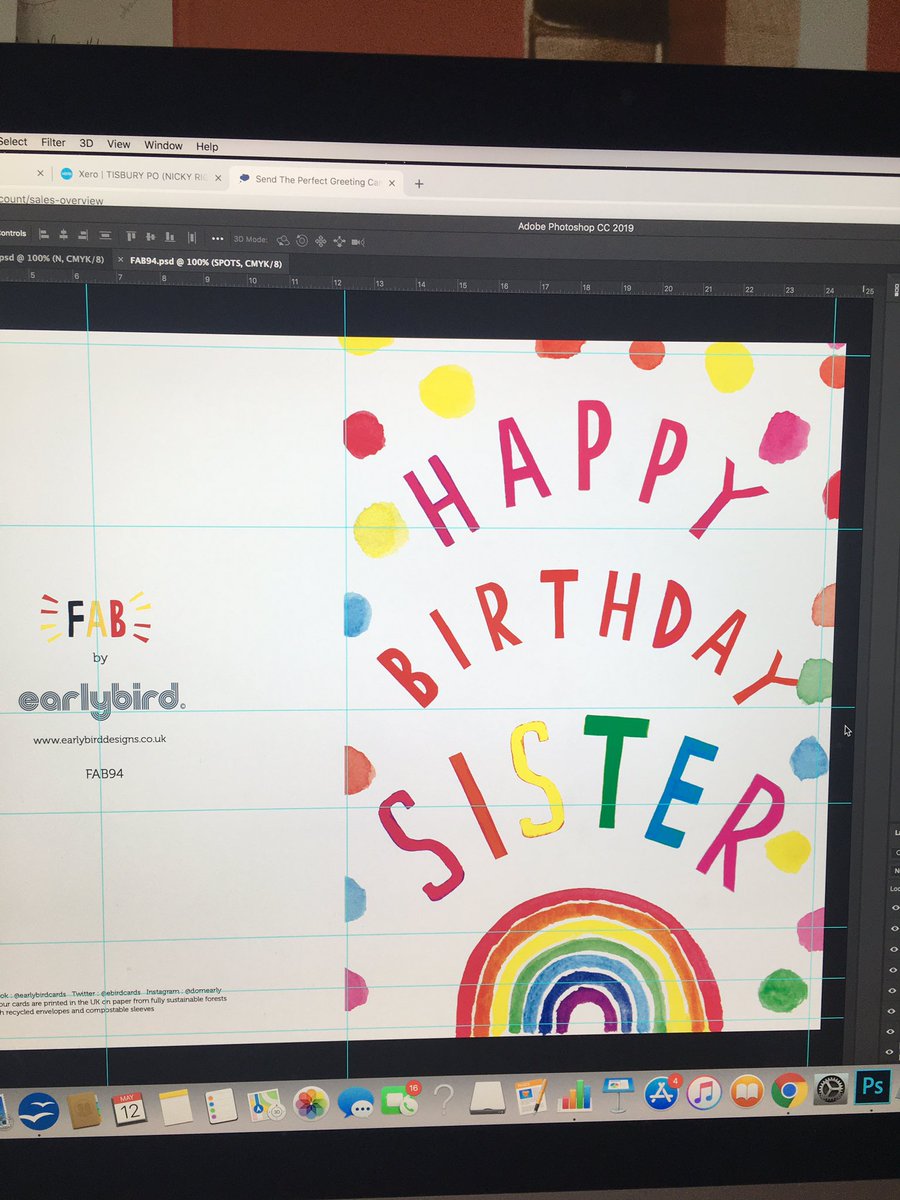The image size is (900, 1200).
Task: Open the three-dots more options button
Action: (x=217, y=239)
